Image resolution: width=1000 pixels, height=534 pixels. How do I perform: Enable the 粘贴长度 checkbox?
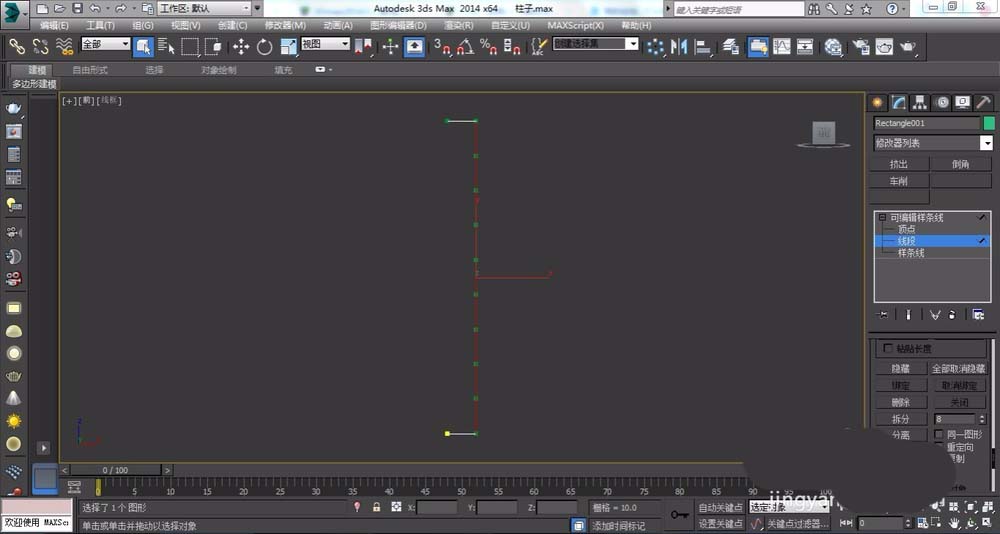pyautogui.click(x=887, y=348)
